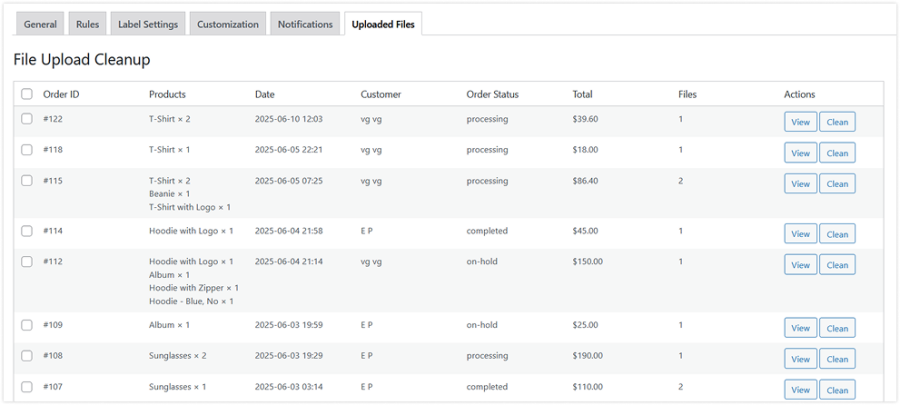This screenshot has height=405, width=900.
Task: Select the checkbox for order #115
Action: tap(27, 181)
